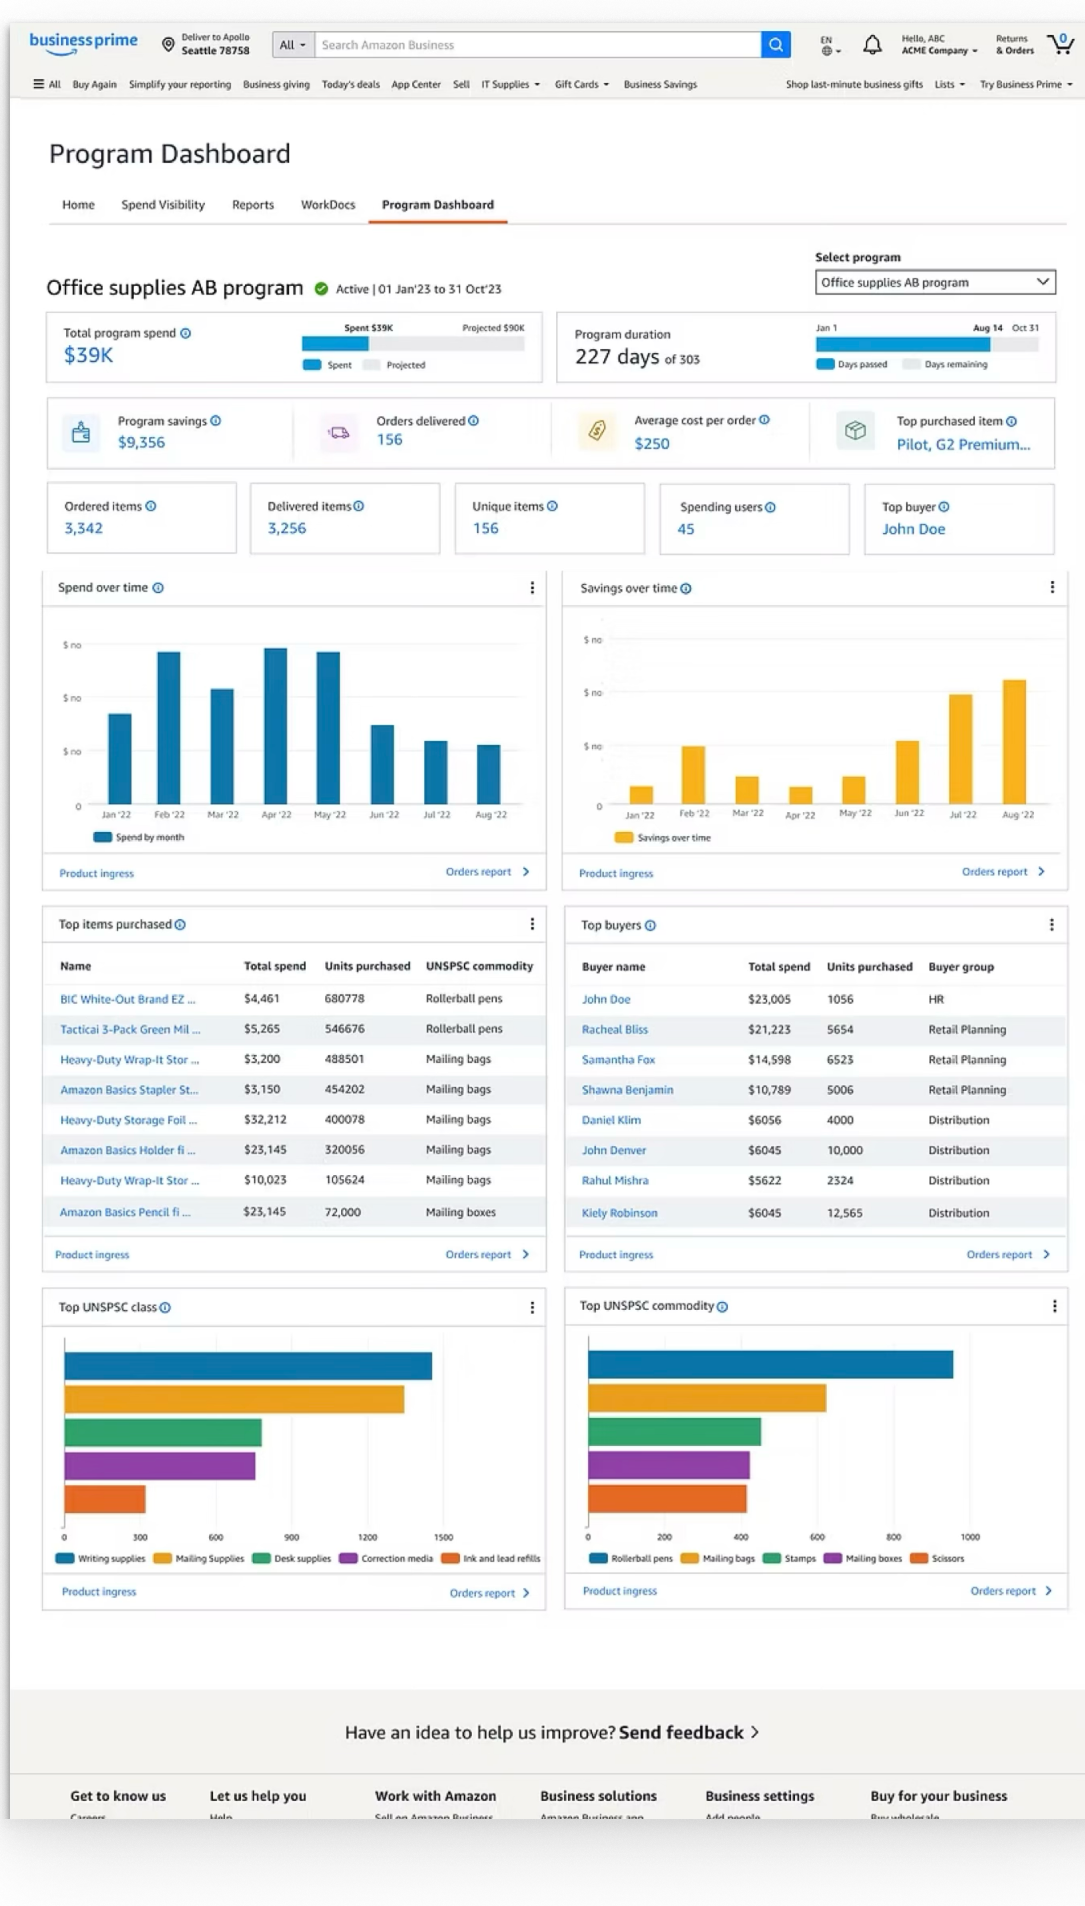Click Orders report under Top UNSPSC commodity
The width and height of the screenshot is (1085, 1906).
tap(1011, 1590)
